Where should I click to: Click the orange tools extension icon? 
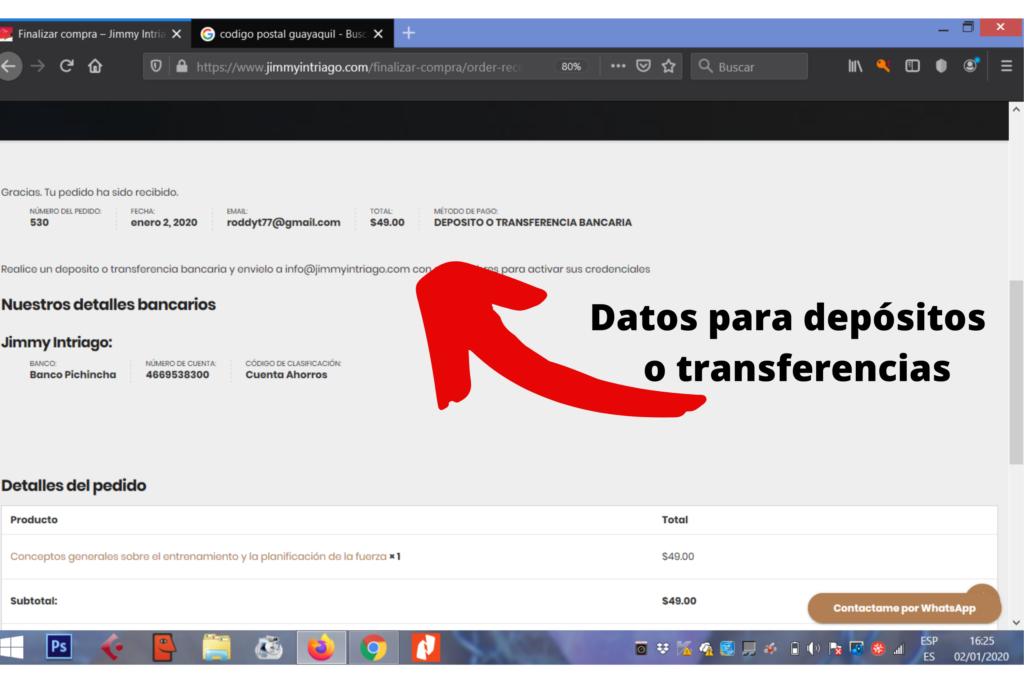[x=883, y=66]
